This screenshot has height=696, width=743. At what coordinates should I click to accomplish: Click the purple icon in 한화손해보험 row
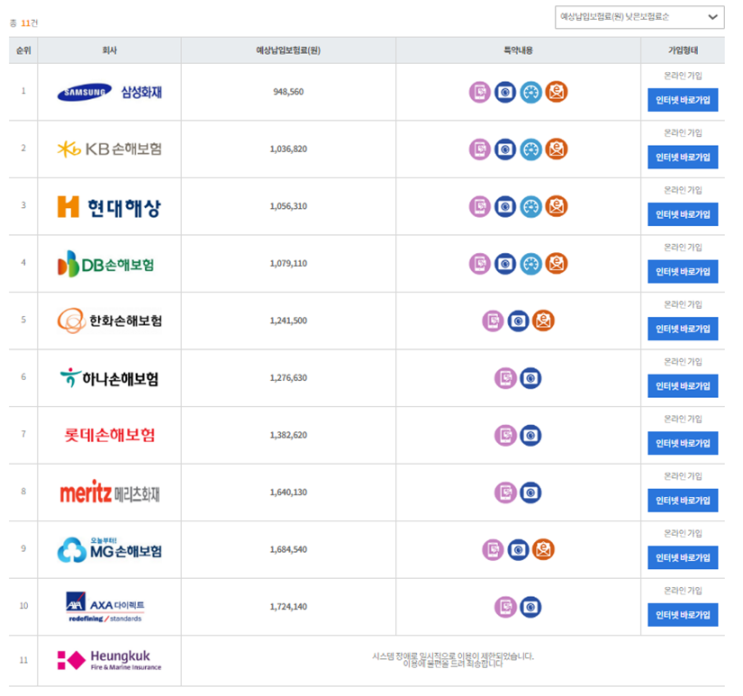(493, 321)
